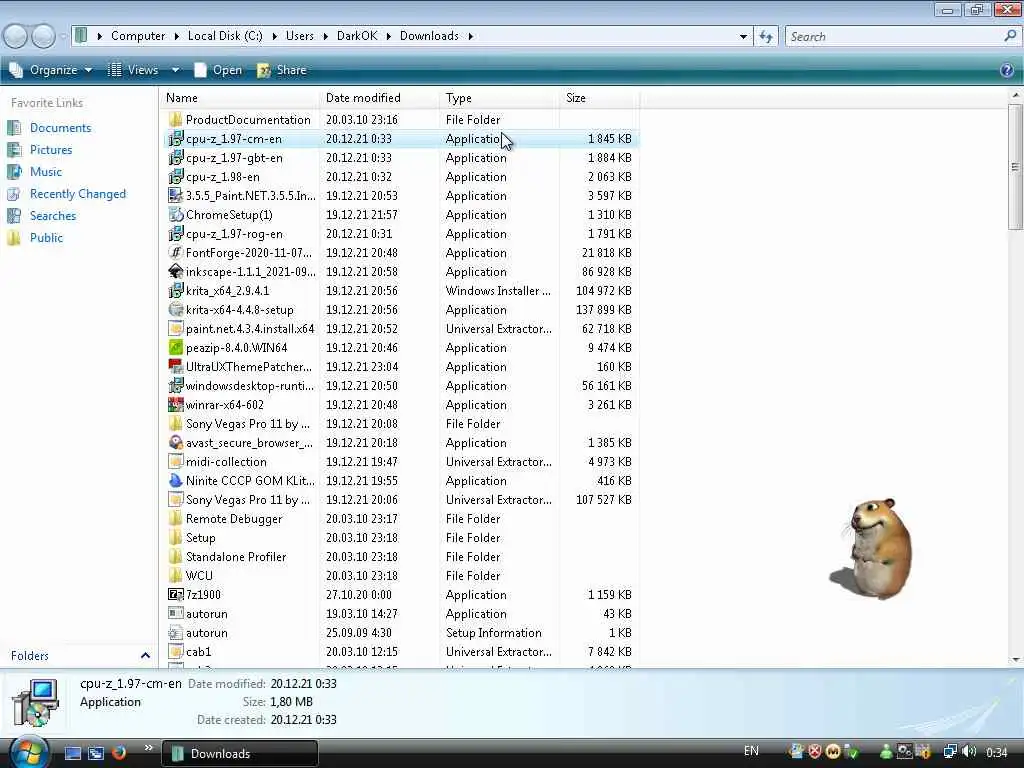1024x768 pixels.
Task: Open the Views dropdown arrow
Action: [175, 70]
